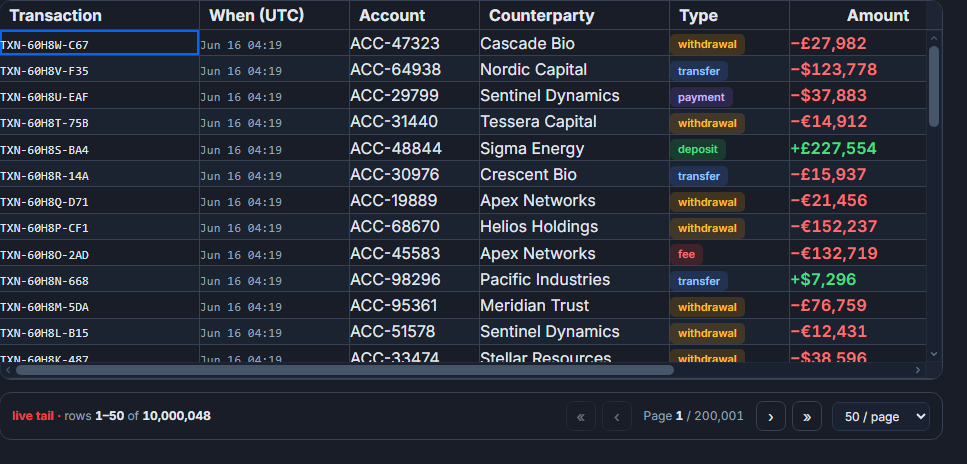Click the horizontal scrollbar right arrow

[918, 370]
